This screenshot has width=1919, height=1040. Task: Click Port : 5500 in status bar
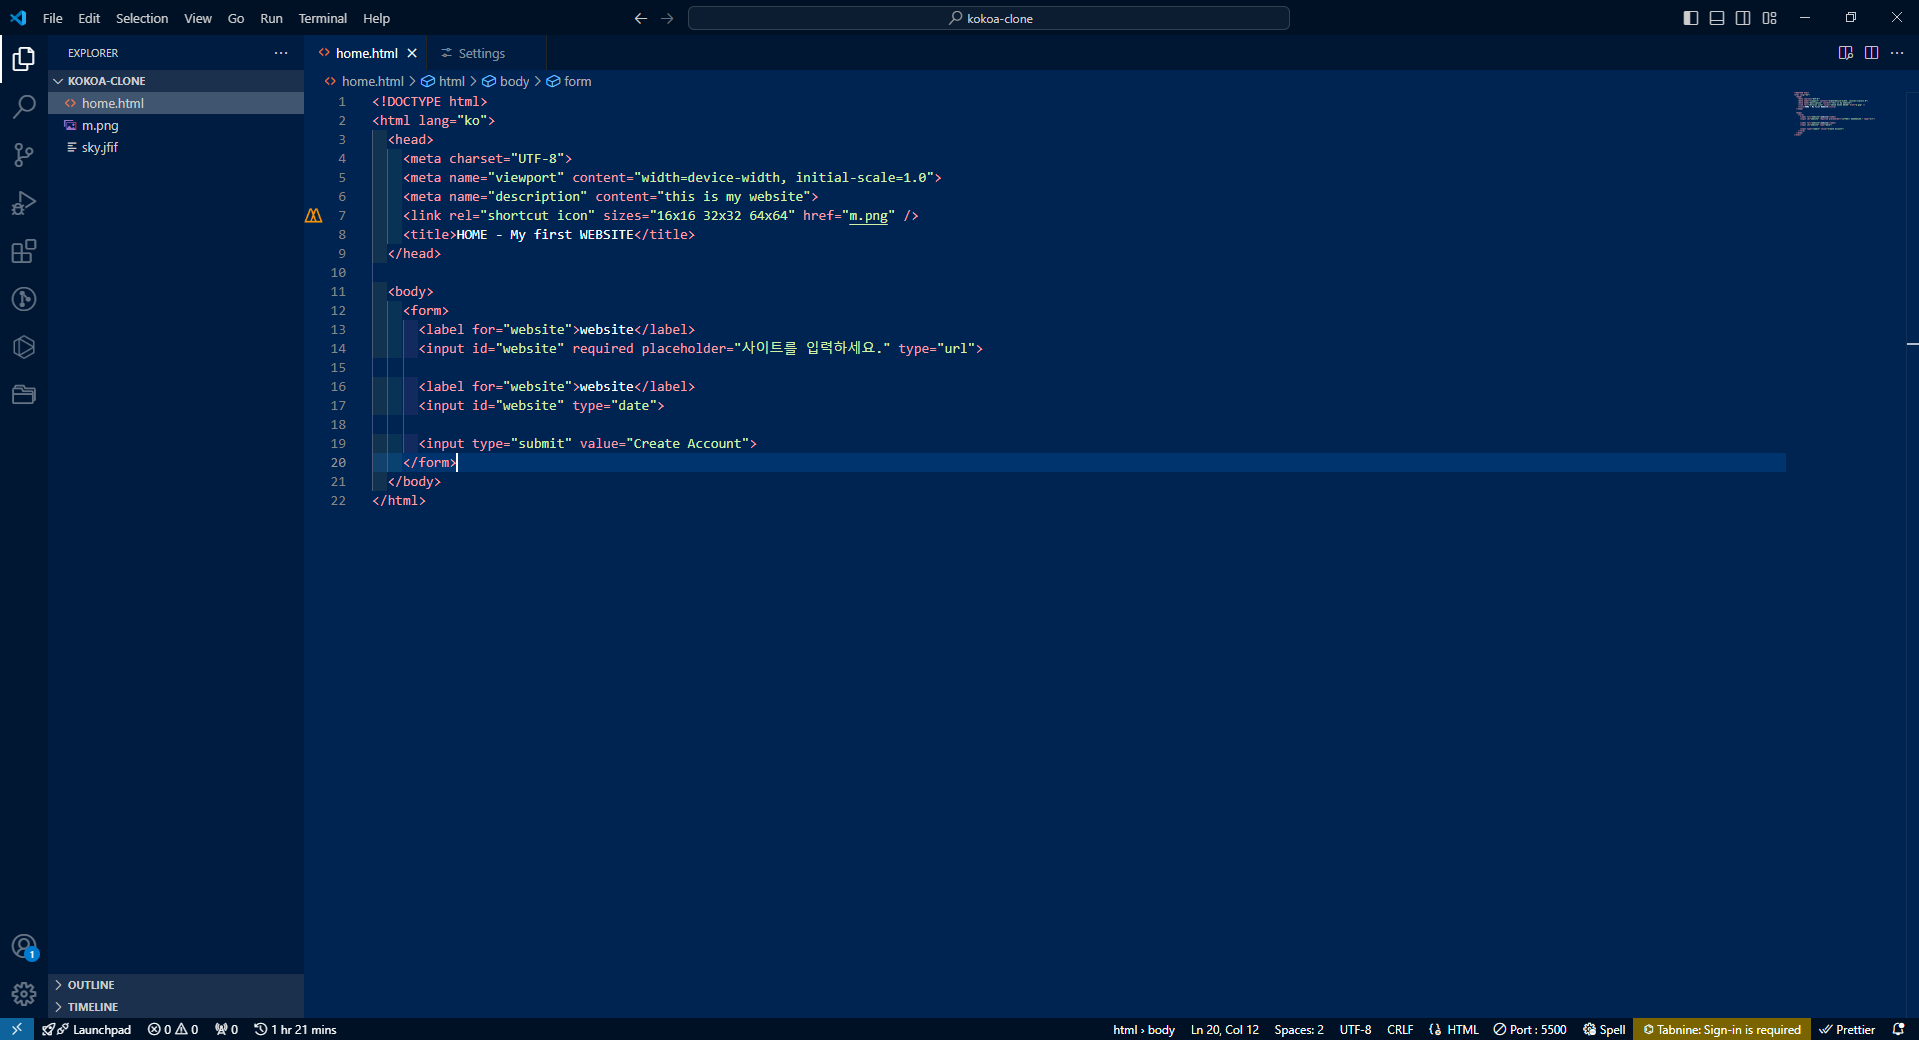point(1530,1029)
